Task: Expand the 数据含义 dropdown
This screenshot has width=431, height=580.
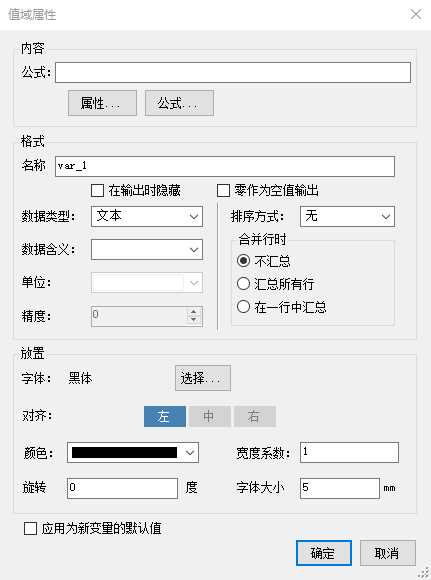Action: point(147,250)
